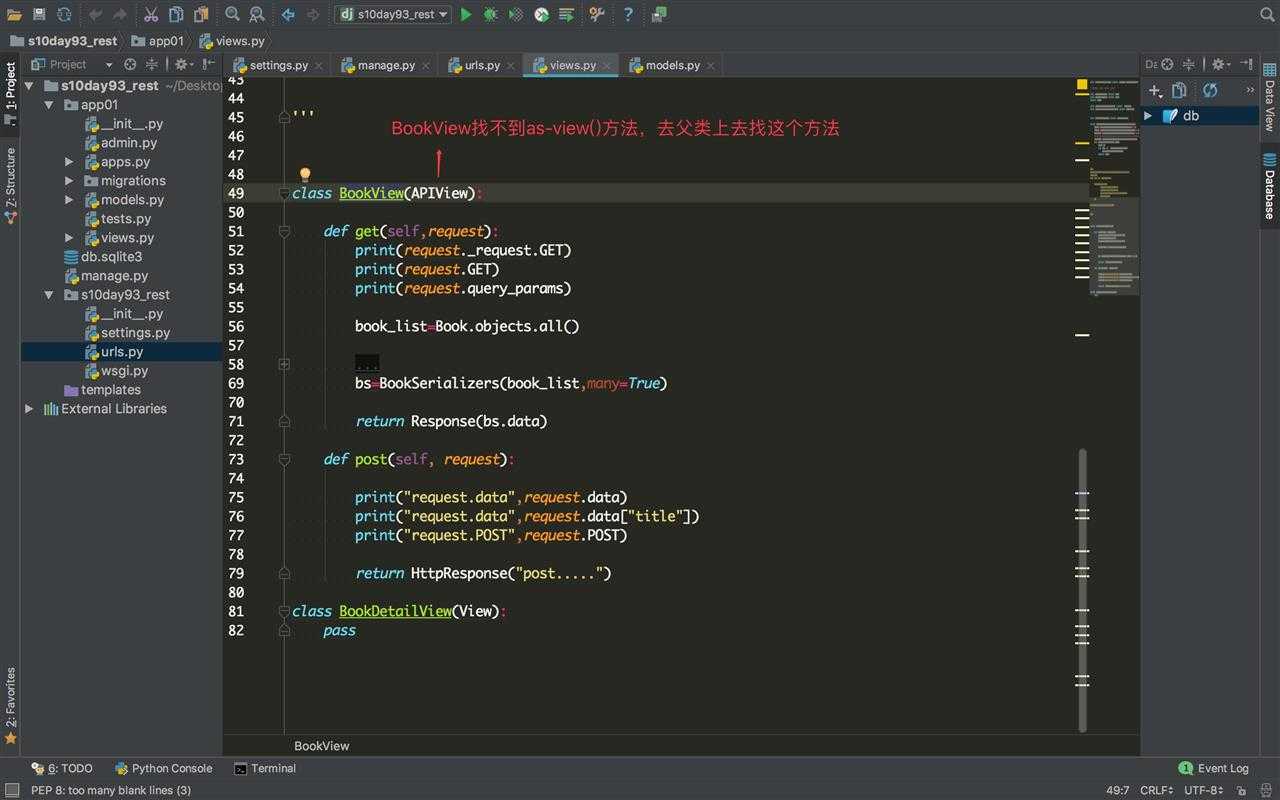Expand the models.py tree node
This screenshot has width=1280, height=800.
coord(69,200)
